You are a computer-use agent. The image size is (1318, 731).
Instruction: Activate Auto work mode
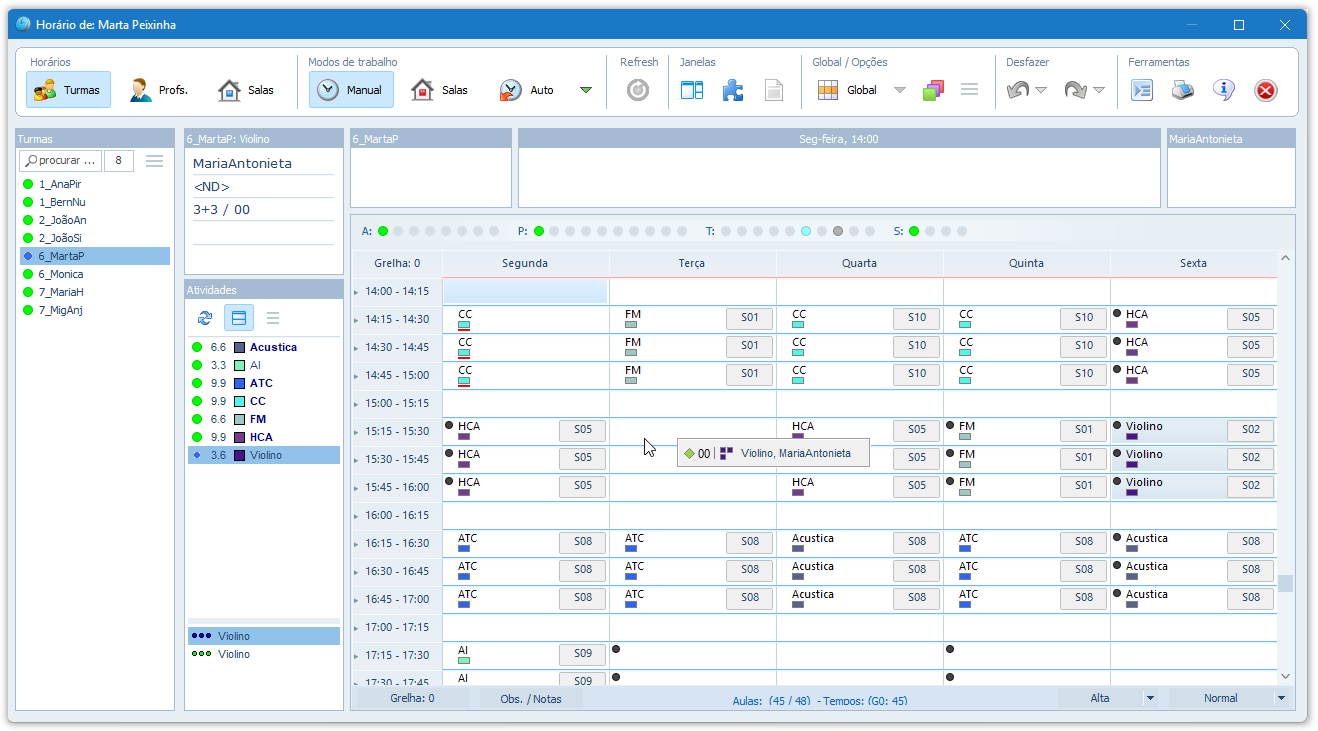[x=526, y=90]
